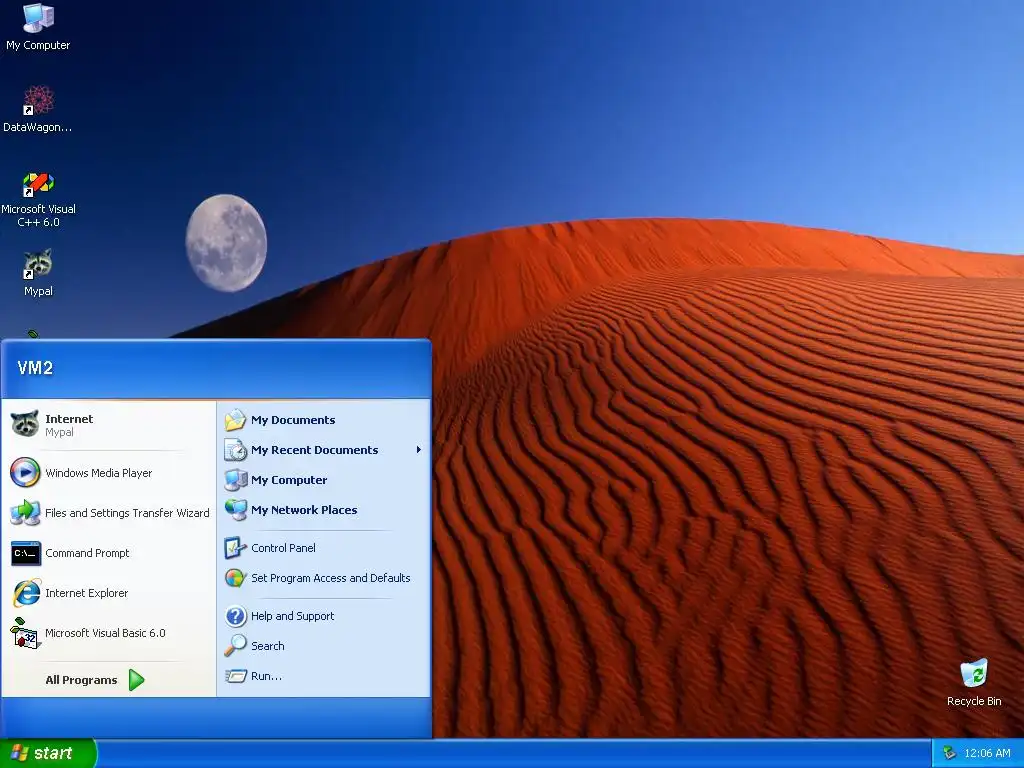Click the Microsoft Visual Basic 6.0 icon
This screenshot has width=1024, height=768.
pyautogui.click(x=25, y=633)
